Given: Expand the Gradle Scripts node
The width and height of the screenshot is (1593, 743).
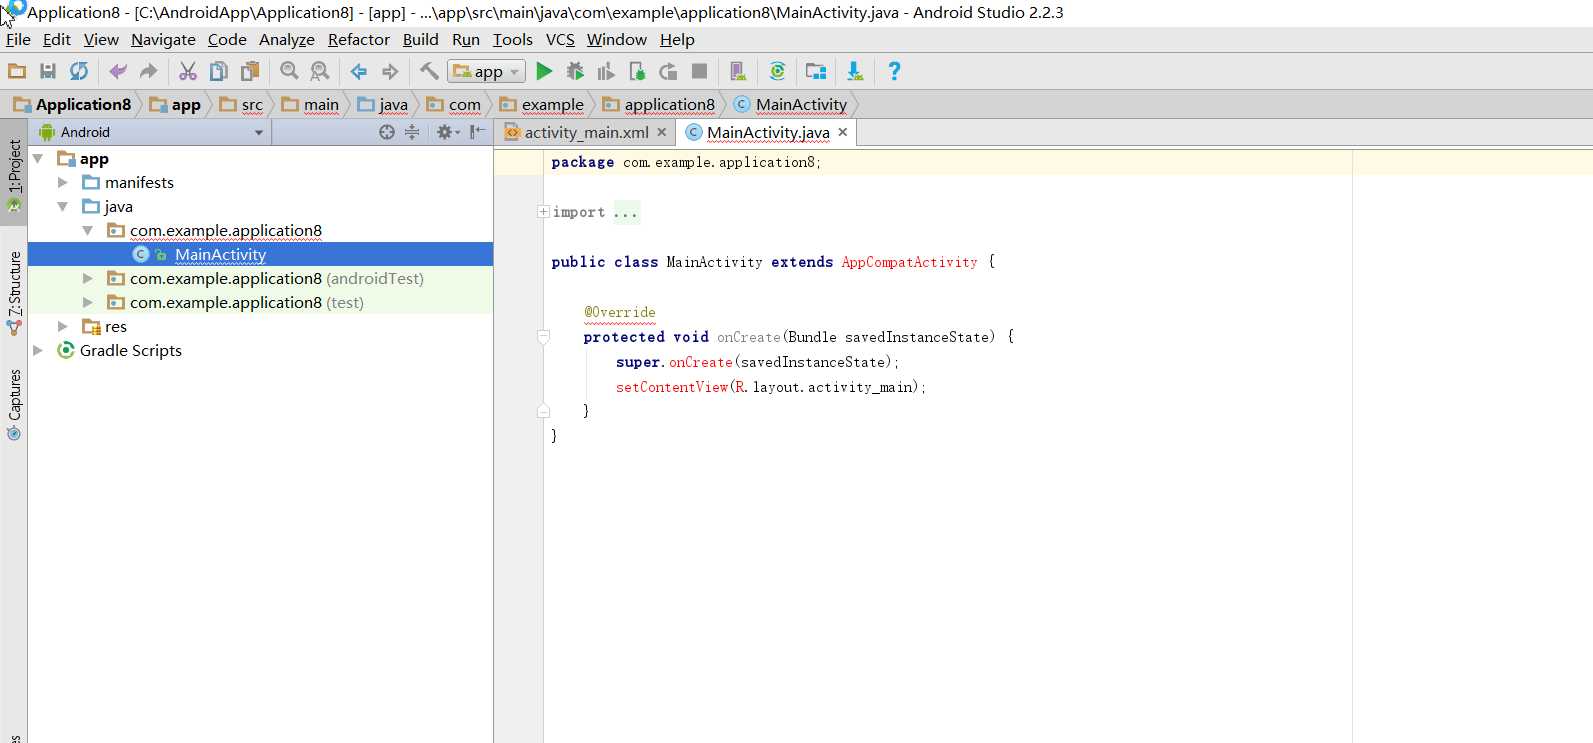Looking at the screenshot, I should pos(38,351).
